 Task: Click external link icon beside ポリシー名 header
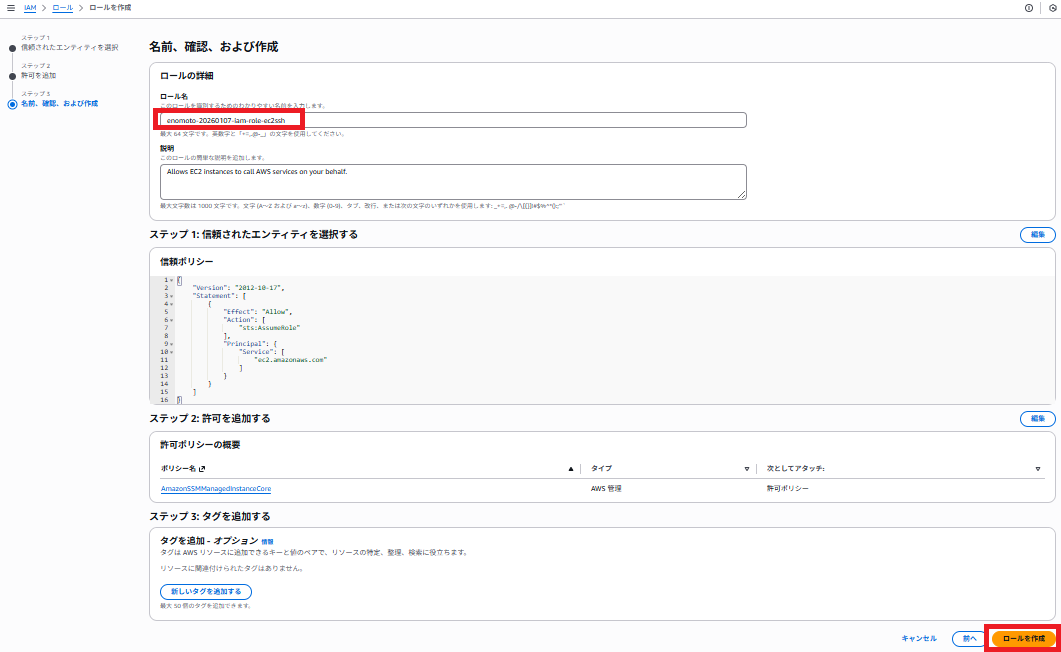(x=202, y=468)
